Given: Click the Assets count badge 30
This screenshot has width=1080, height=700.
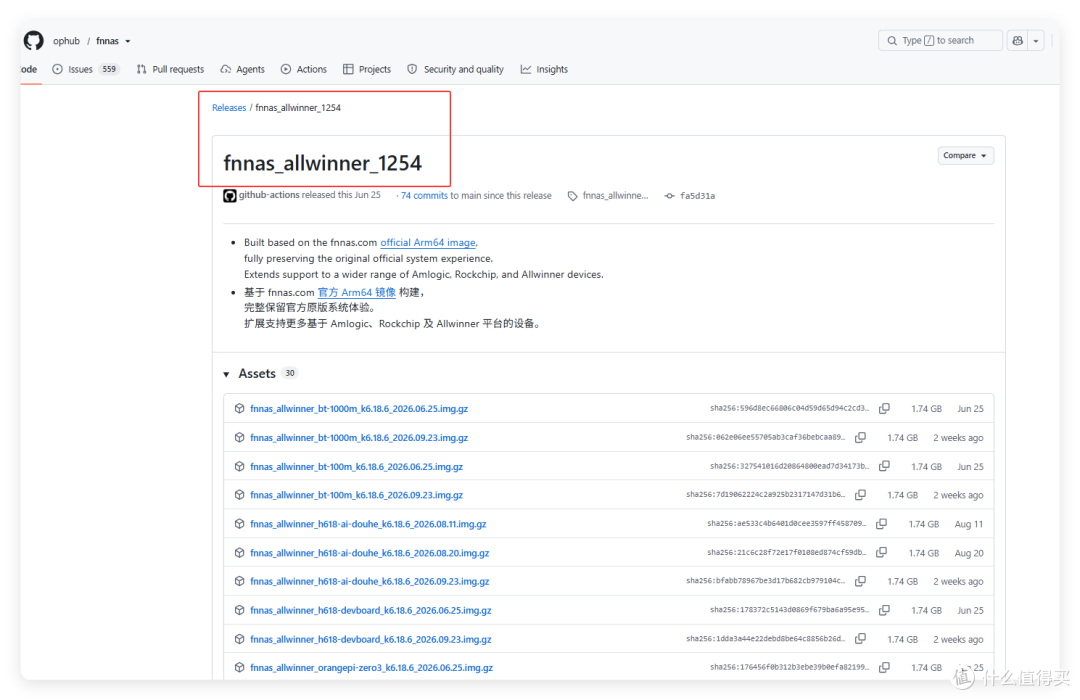Looking at the screenshot, I should point(290,373).
